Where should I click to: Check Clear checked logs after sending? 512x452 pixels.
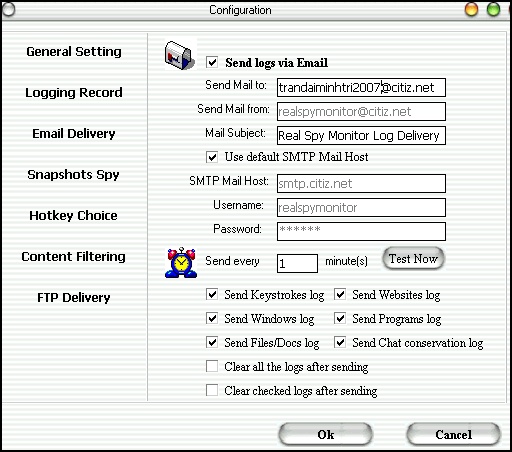pos(212,390)
